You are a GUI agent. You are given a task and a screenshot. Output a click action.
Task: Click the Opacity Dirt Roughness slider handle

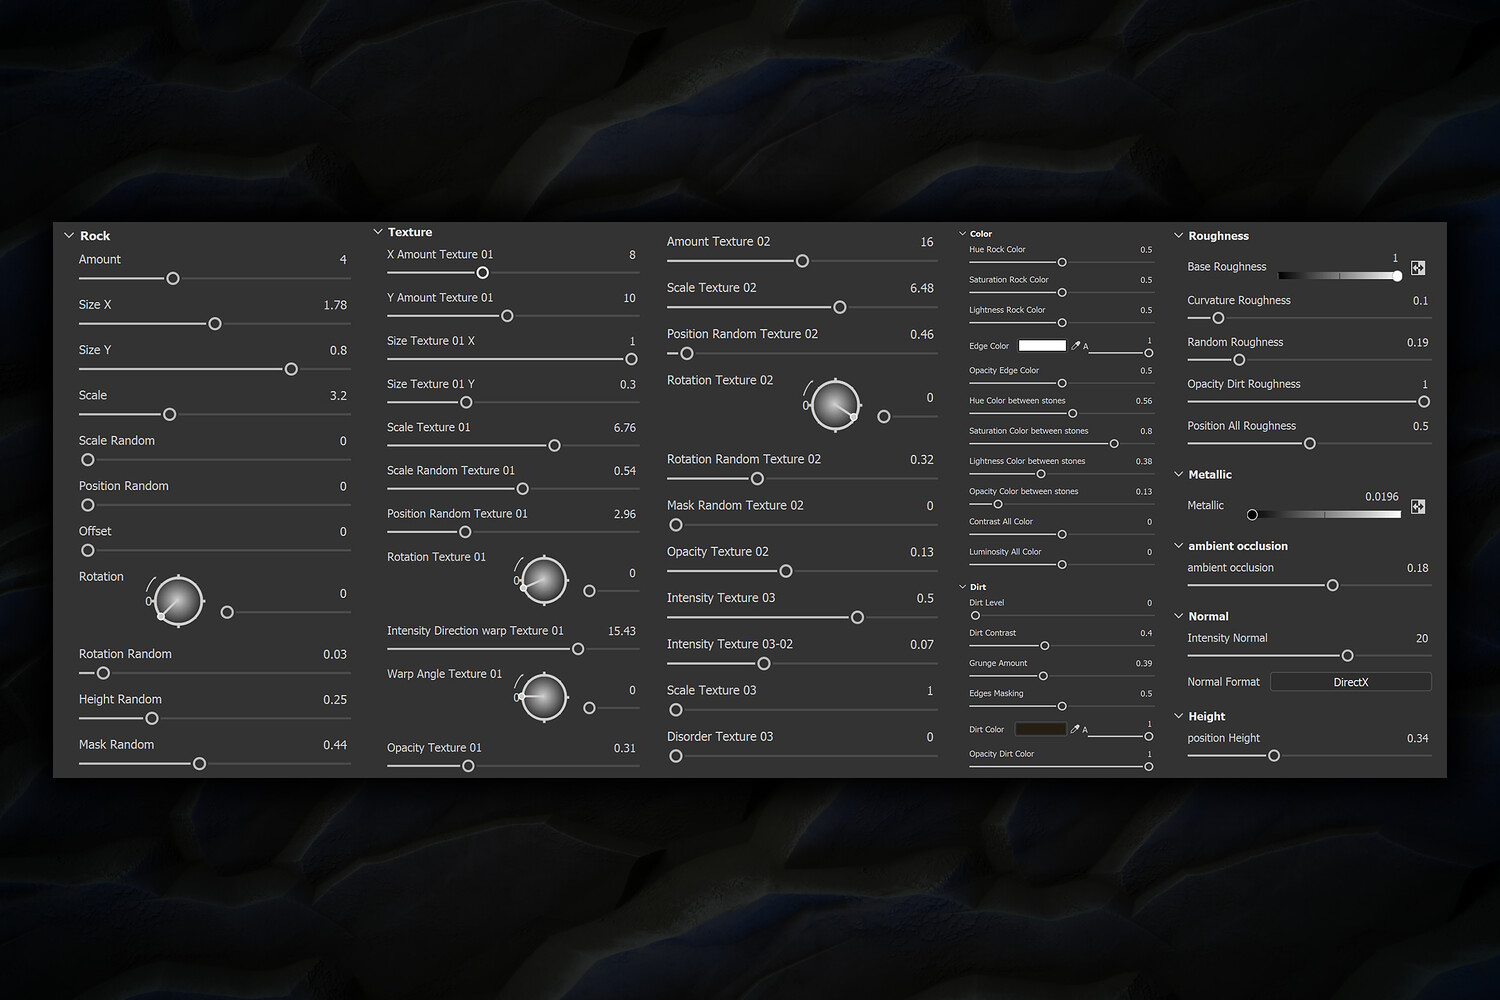point(1424,402)
